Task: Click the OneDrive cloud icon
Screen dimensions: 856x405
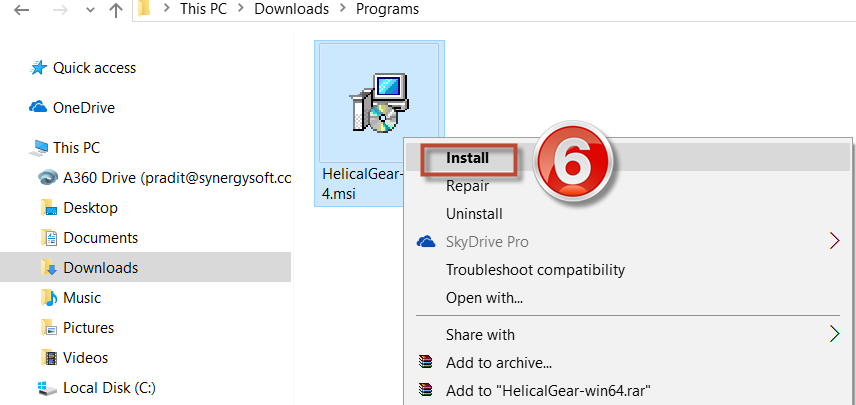Action: (39, 108)
